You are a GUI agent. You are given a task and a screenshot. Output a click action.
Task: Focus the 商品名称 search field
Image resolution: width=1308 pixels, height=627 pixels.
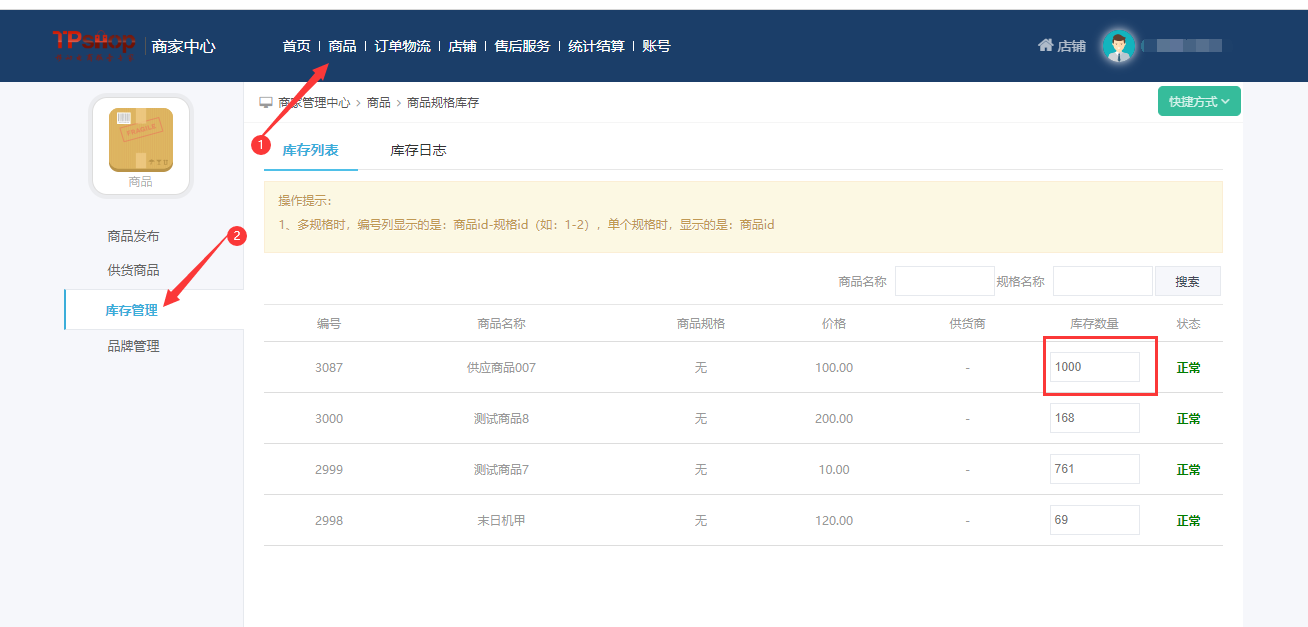point(944,281)
